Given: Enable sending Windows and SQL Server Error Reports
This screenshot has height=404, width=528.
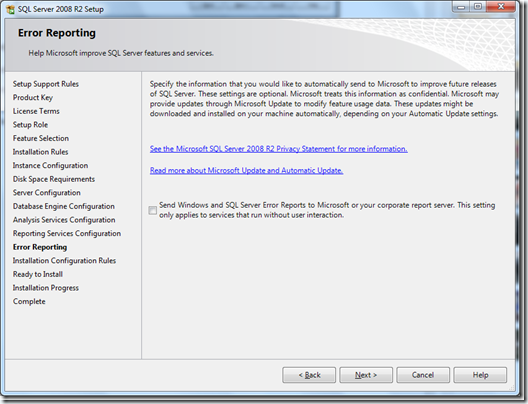Looking at the screenshot, I should click(153, 210).
